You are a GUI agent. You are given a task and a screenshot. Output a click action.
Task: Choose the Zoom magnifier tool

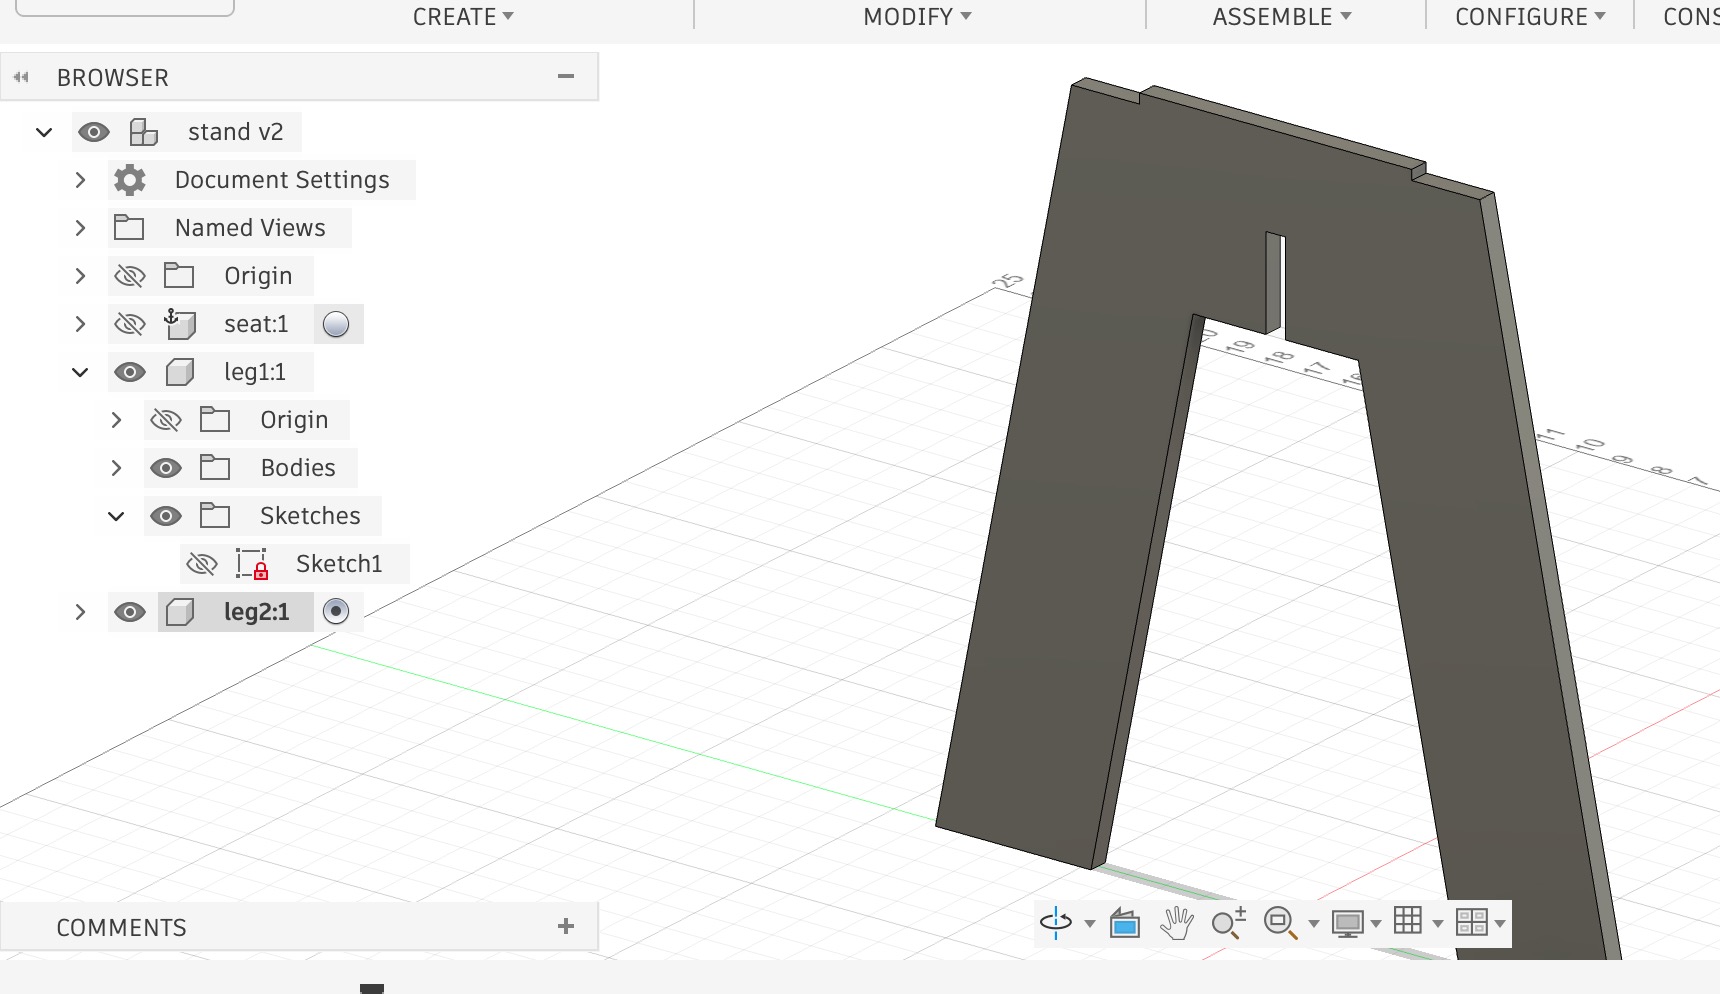(1228, 923)
